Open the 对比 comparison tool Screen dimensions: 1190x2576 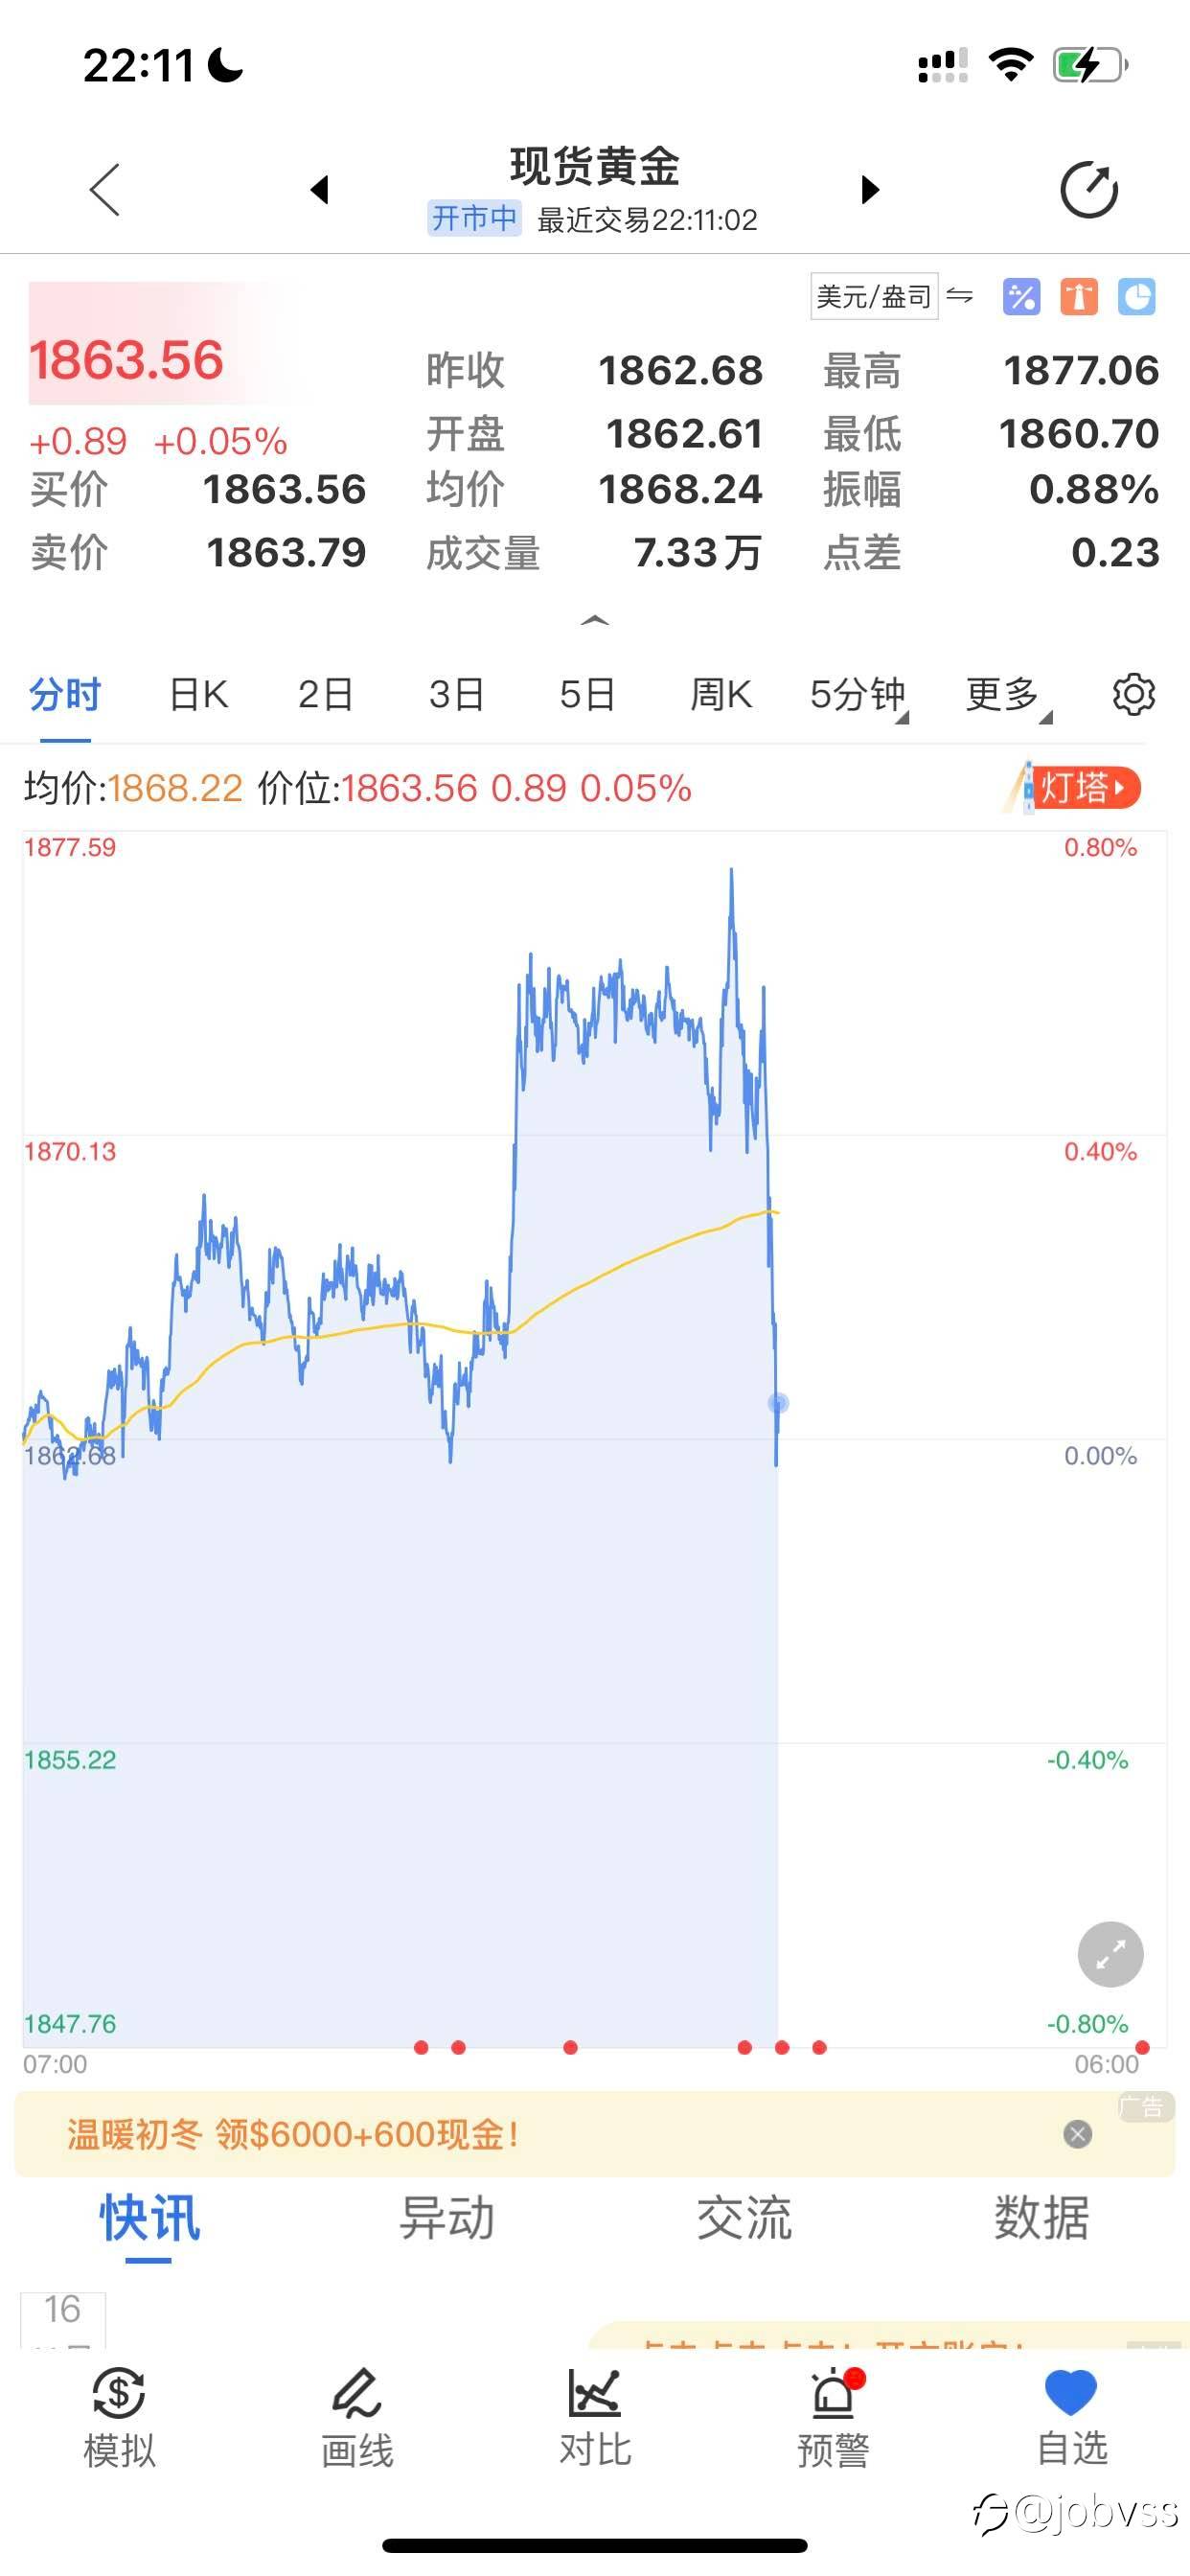[x=595, y=2418]
